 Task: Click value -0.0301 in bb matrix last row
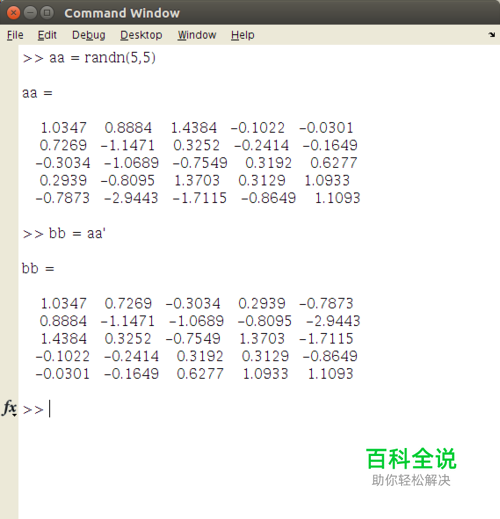pos(63,374)
